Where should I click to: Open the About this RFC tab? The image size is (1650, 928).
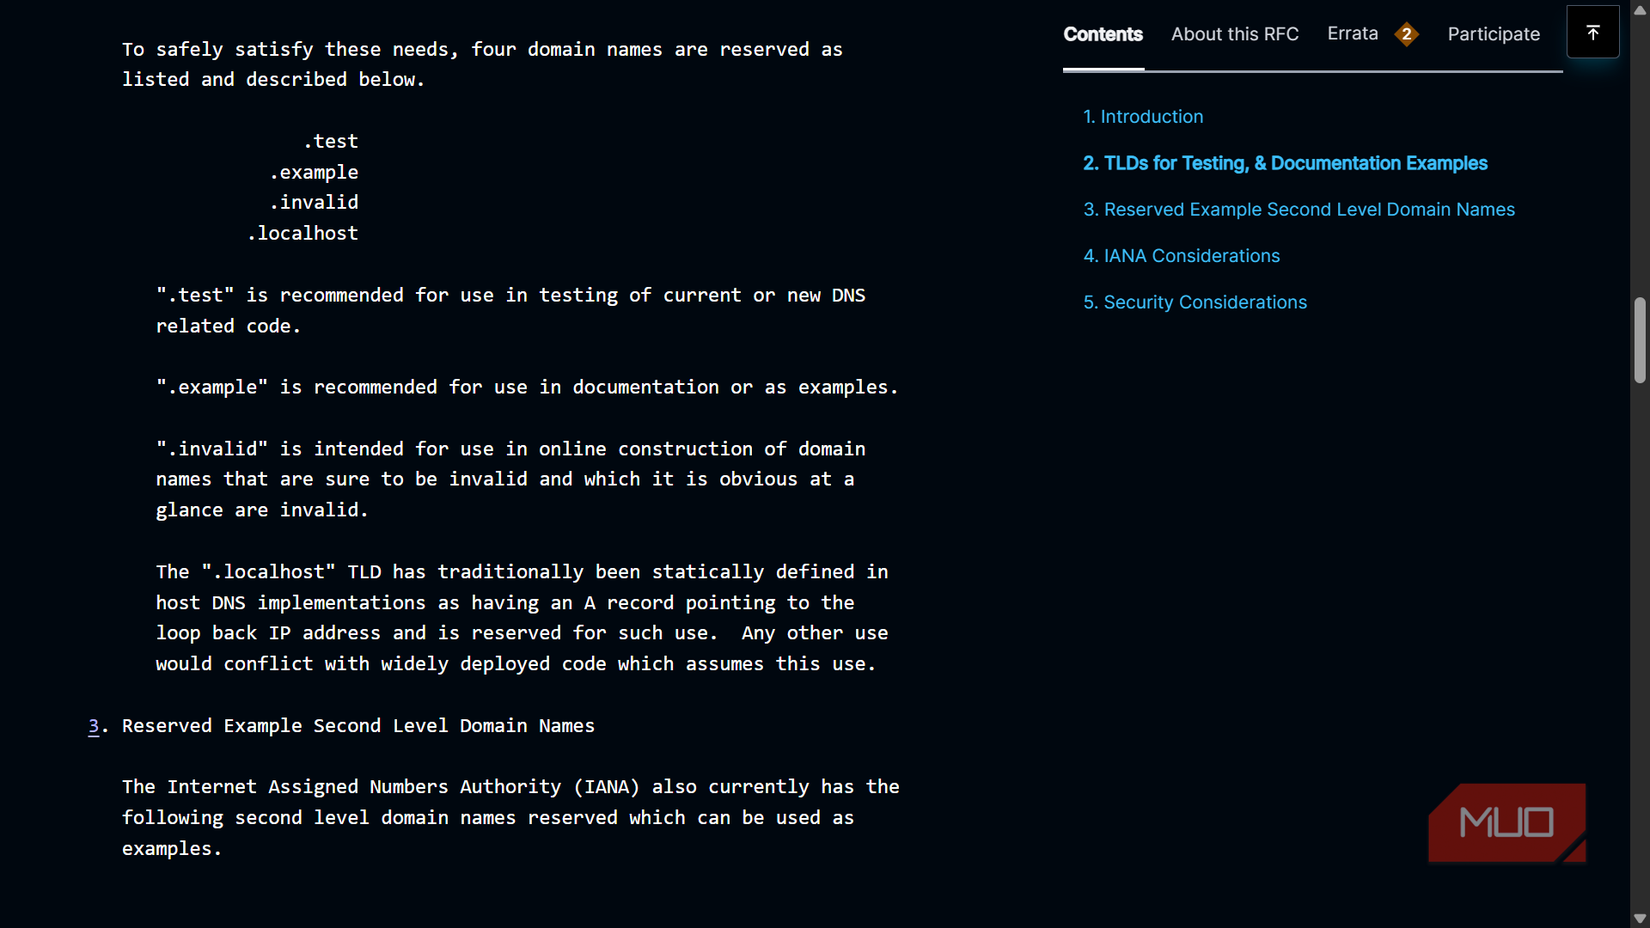coord(1235,34)
